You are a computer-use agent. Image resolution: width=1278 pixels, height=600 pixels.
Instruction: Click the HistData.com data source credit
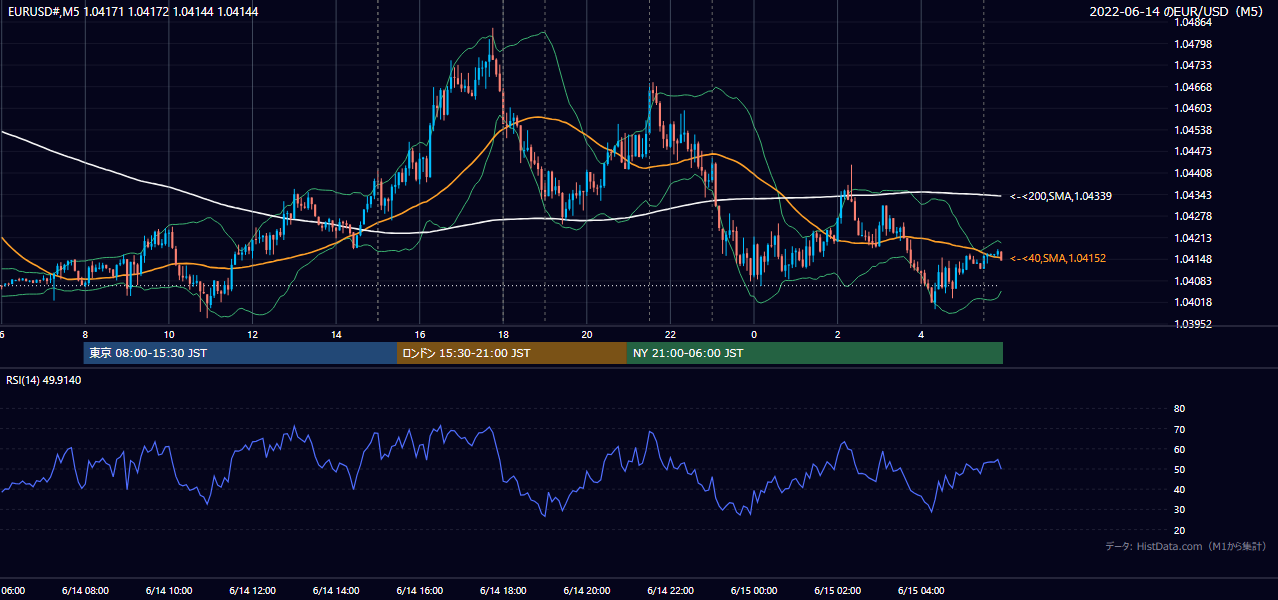[x=1186, y=547]
